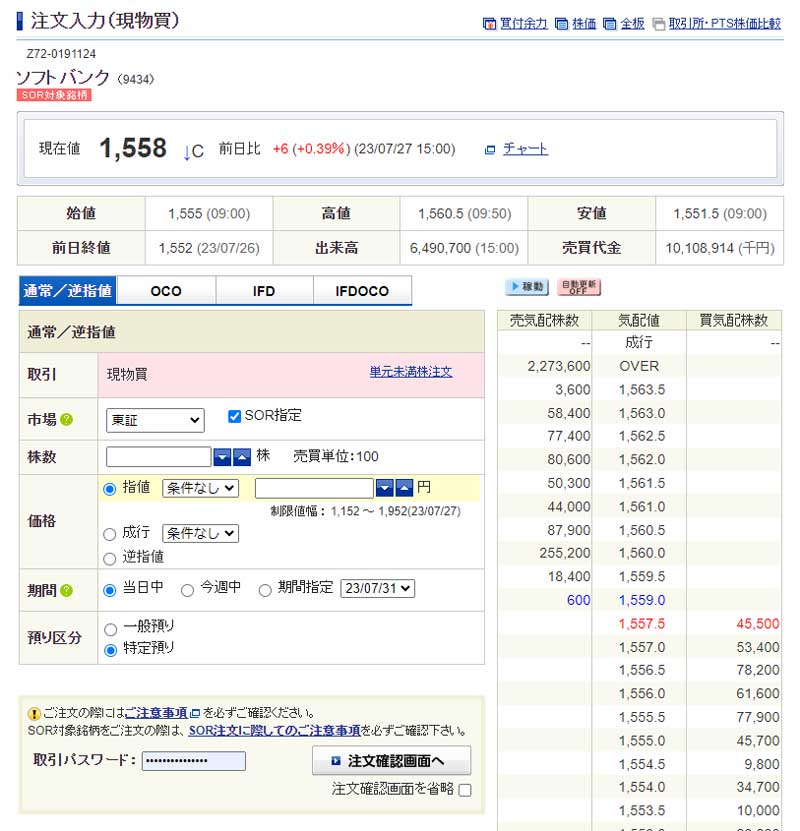Click bid price 1,556.0 in order book
Screen dimensions: 800x831
click(x=642, y=694)
